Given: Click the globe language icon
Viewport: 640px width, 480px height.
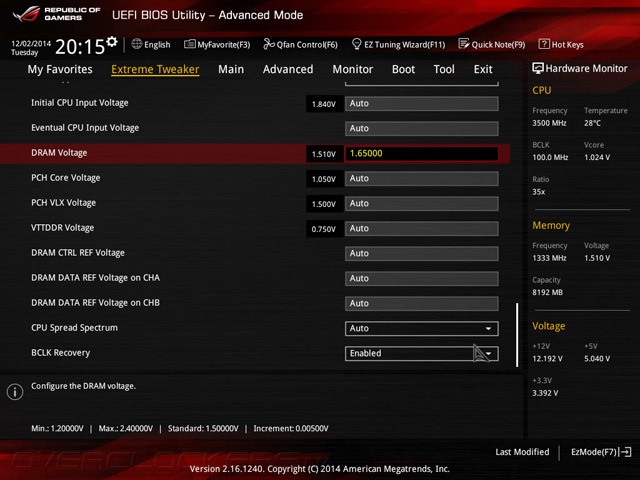Looking at the screenshot, I should click(137, 44).
